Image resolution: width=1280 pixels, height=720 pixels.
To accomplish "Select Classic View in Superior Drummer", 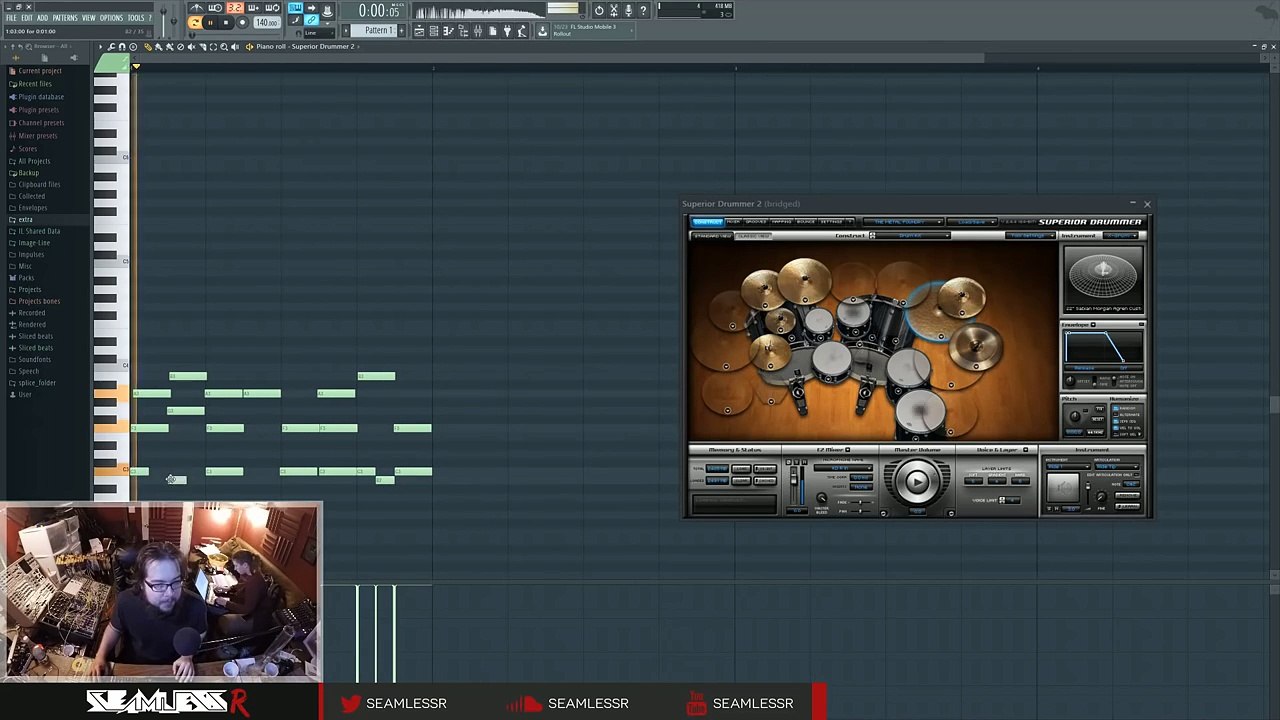I will point(754,236).
